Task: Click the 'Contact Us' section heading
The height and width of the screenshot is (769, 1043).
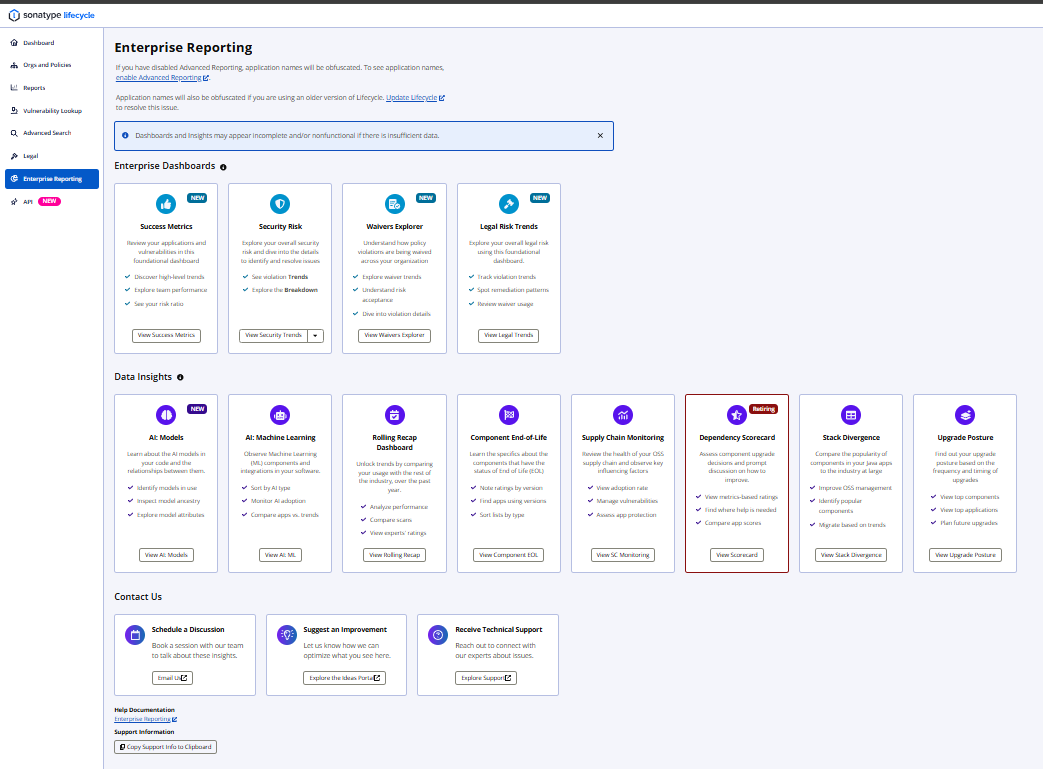Action: point(138,597)
